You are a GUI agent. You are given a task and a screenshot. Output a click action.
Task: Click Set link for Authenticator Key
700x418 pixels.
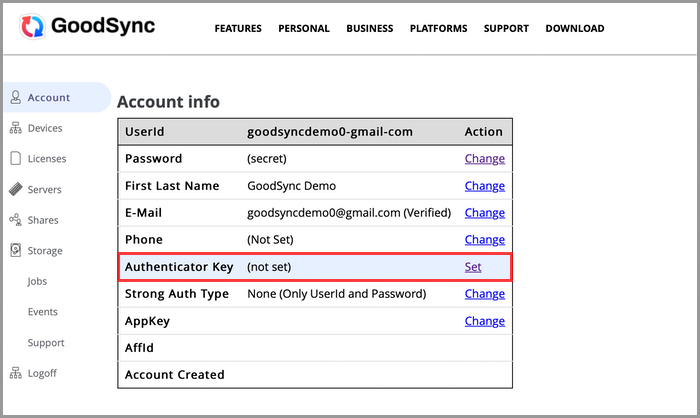tap(473, 267)
